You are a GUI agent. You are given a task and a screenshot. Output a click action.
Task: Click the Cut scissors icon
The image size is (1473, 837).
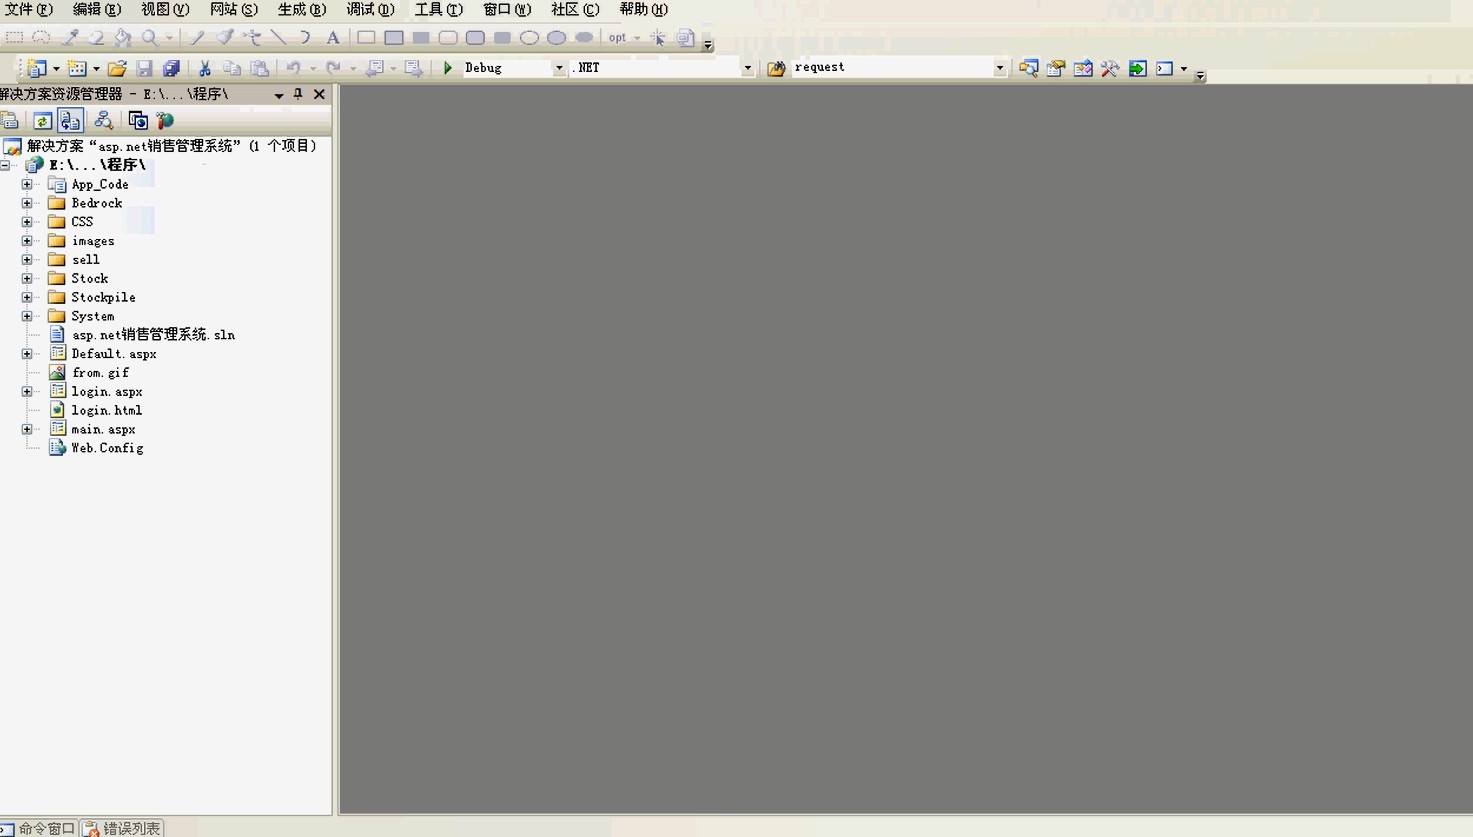pos(204,68)
